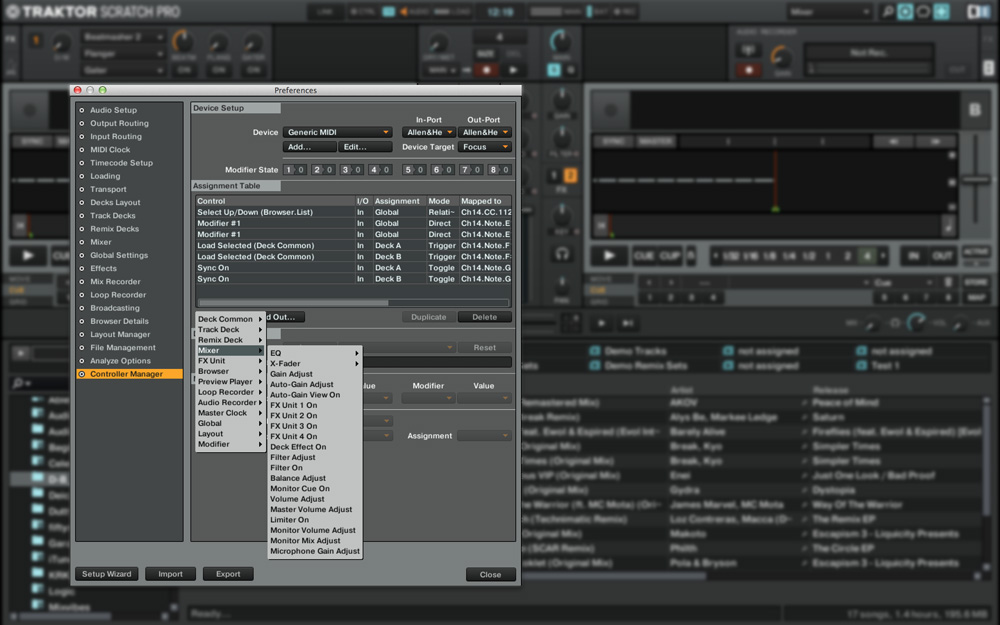Expand the Out-Port dropdown
This screenshot has width=1000, height=625.
click(x=486, y=132)
